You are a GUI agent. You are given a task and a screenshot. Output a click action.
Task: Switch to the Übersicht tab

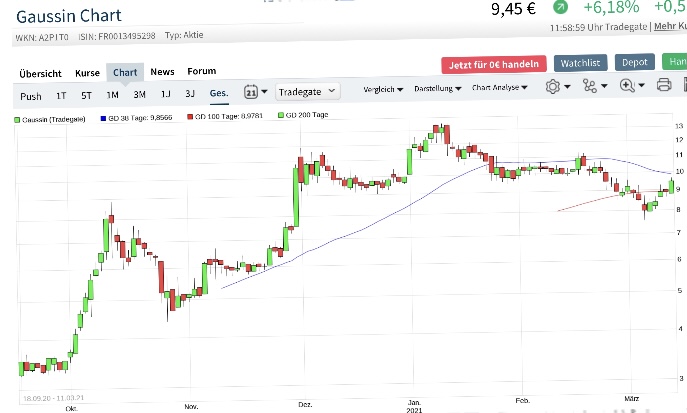click(41, 73)
